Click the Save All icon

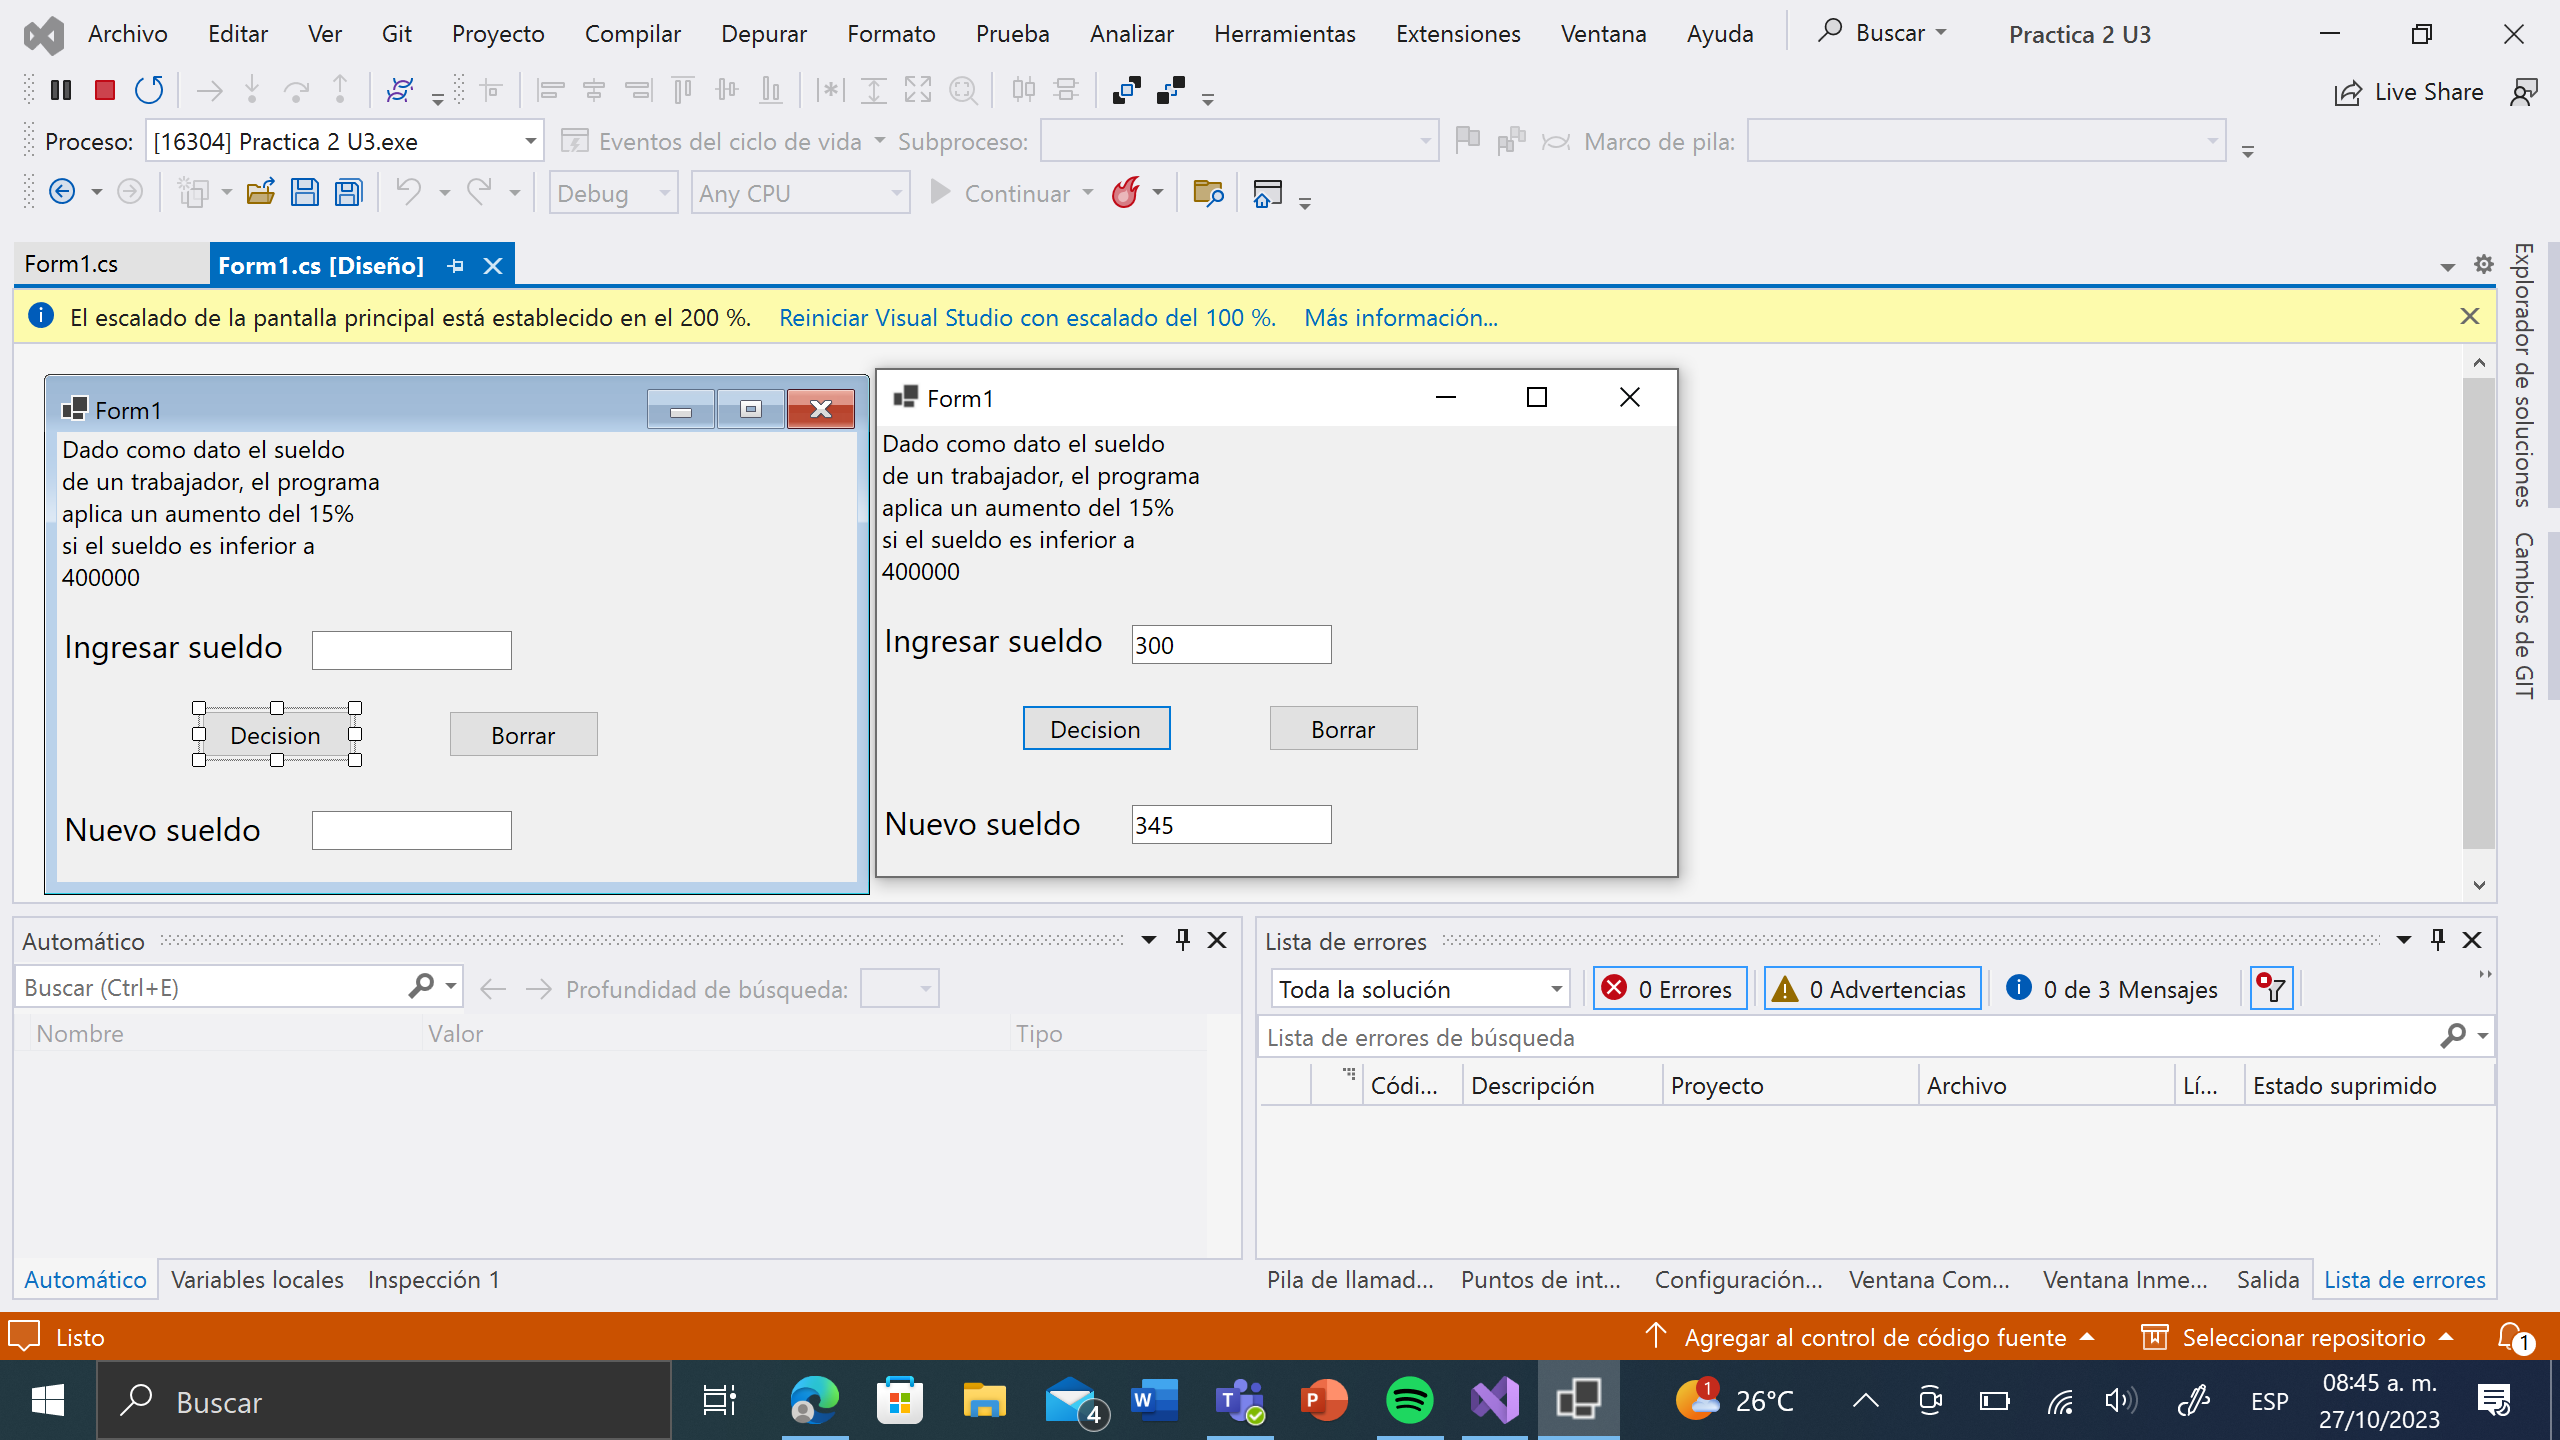[x=347, y=191]
